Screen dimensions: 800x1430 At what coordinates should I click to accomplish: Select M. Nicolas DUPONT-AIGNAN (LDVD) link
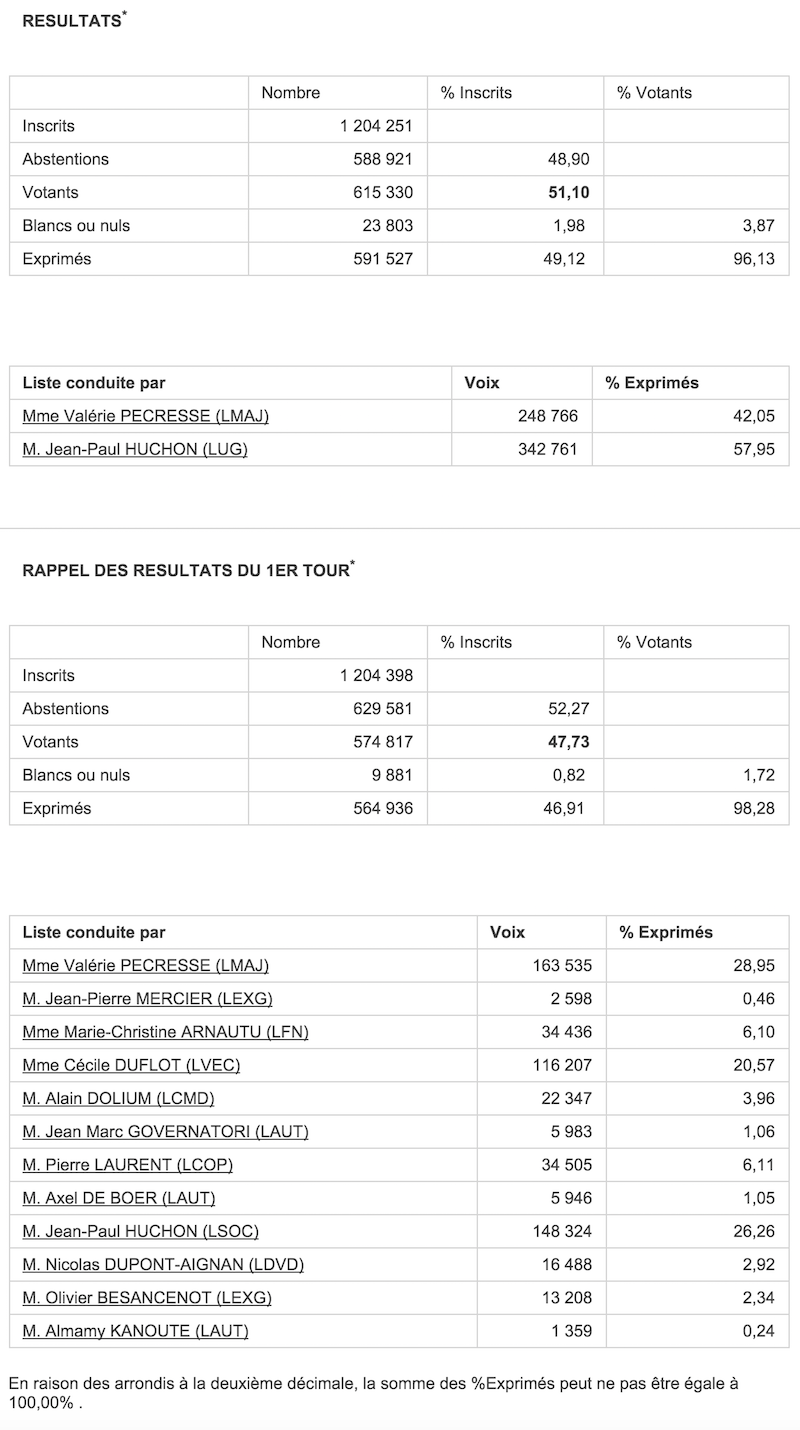point(163,1264)
